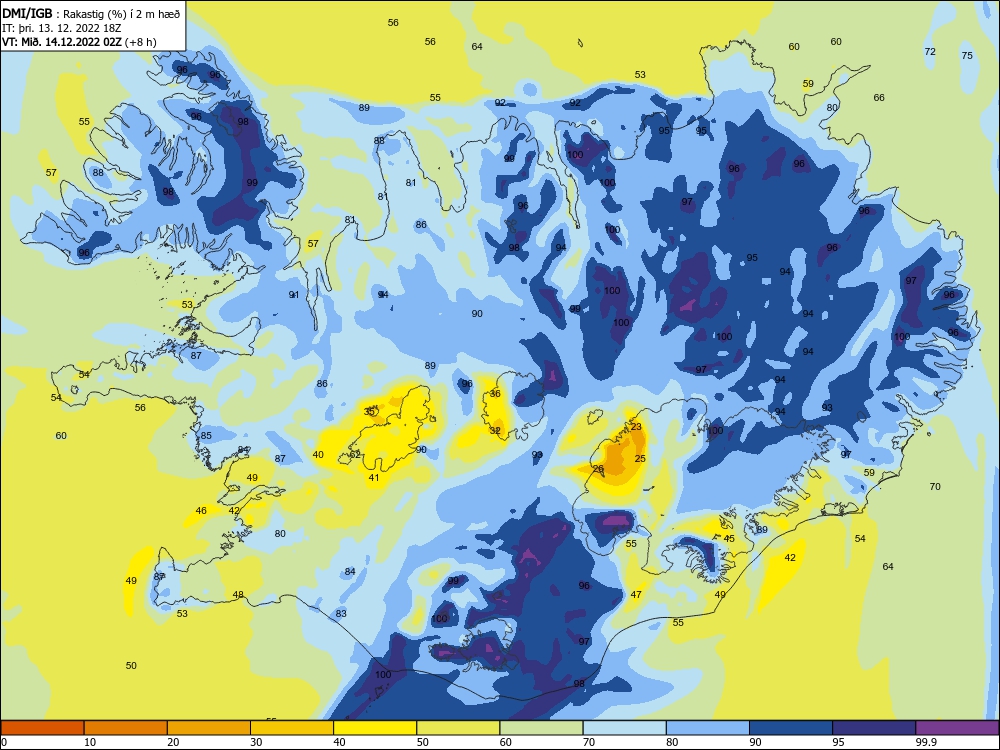Select the map value 72
The height and width of the screenshot is (750, 1000).
pos(930,52)
